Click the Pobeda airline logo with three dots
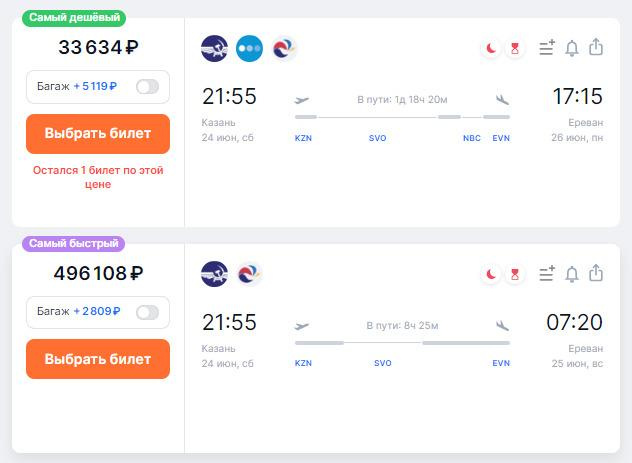 [249, 48]
